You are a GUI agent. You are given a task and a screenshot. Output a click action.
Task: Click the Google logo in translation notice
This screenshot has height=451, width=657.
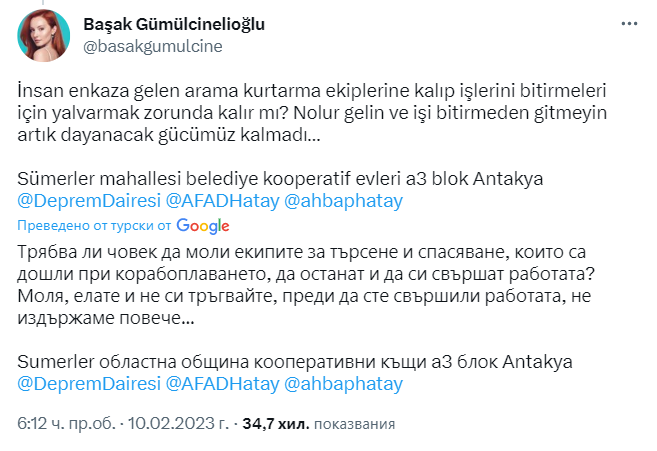[x=204, y=225]
